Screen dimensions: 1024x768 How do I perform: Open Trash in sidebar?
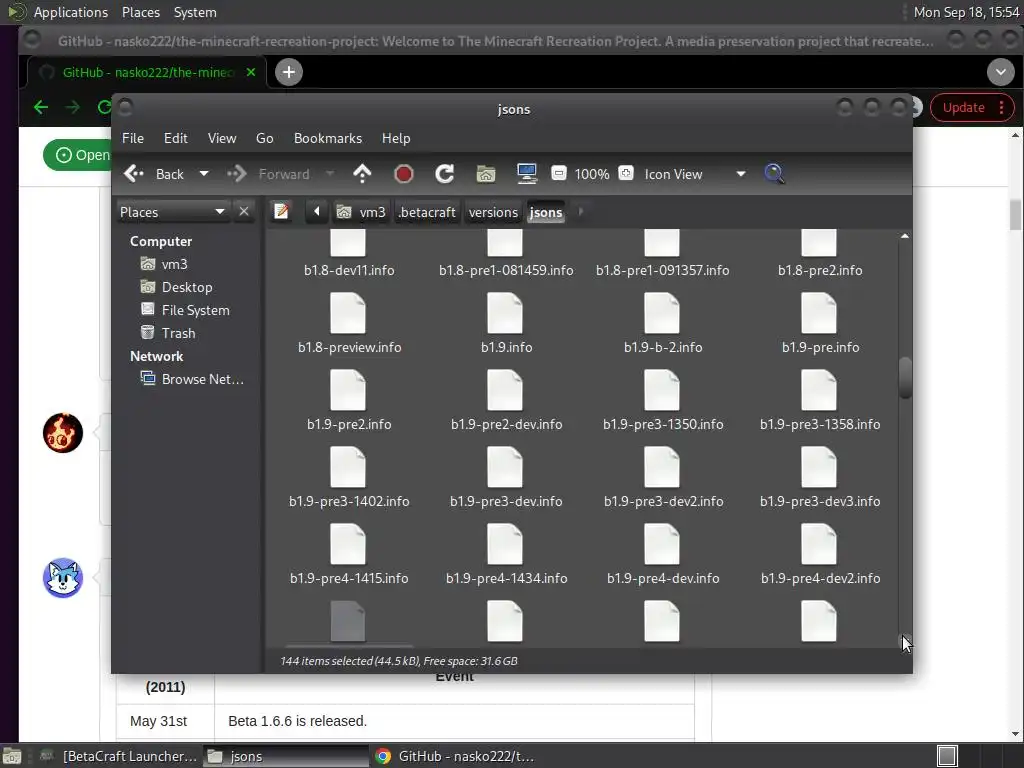tap(178, 333)
